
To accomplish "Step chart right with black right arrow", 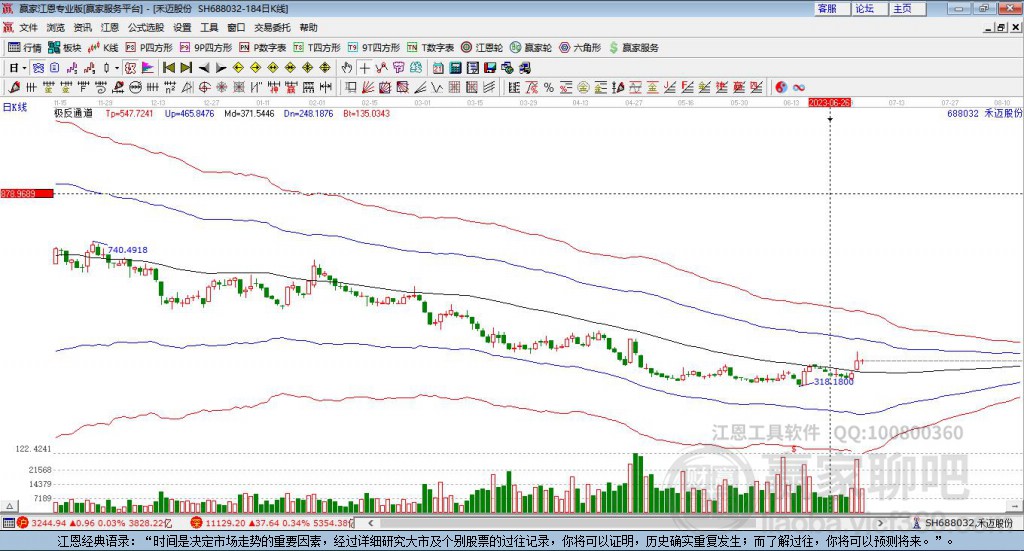I will [221, 68].
